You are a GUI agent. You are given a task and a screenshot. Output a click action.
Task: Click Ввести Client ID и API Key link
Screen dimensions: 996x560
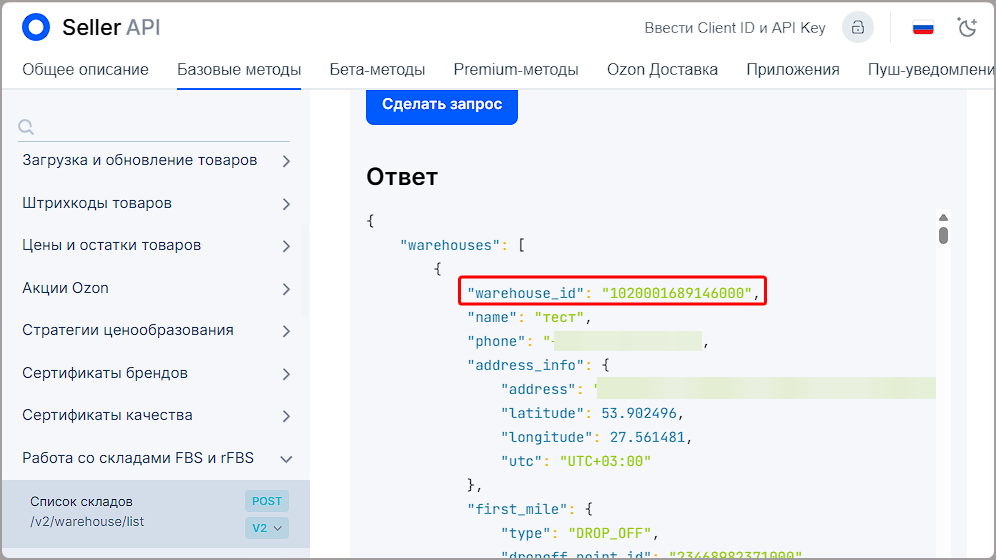tap(735, 28)
